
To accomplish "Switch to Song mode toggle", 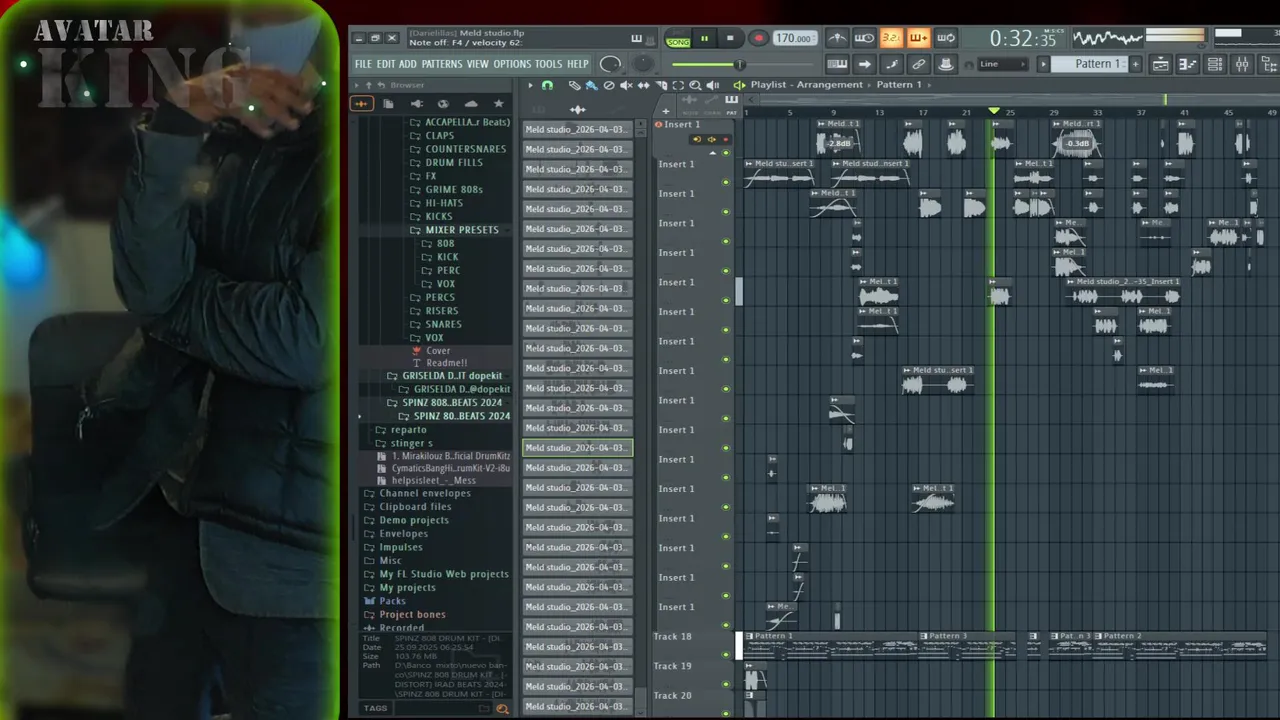I will [678, 41].
